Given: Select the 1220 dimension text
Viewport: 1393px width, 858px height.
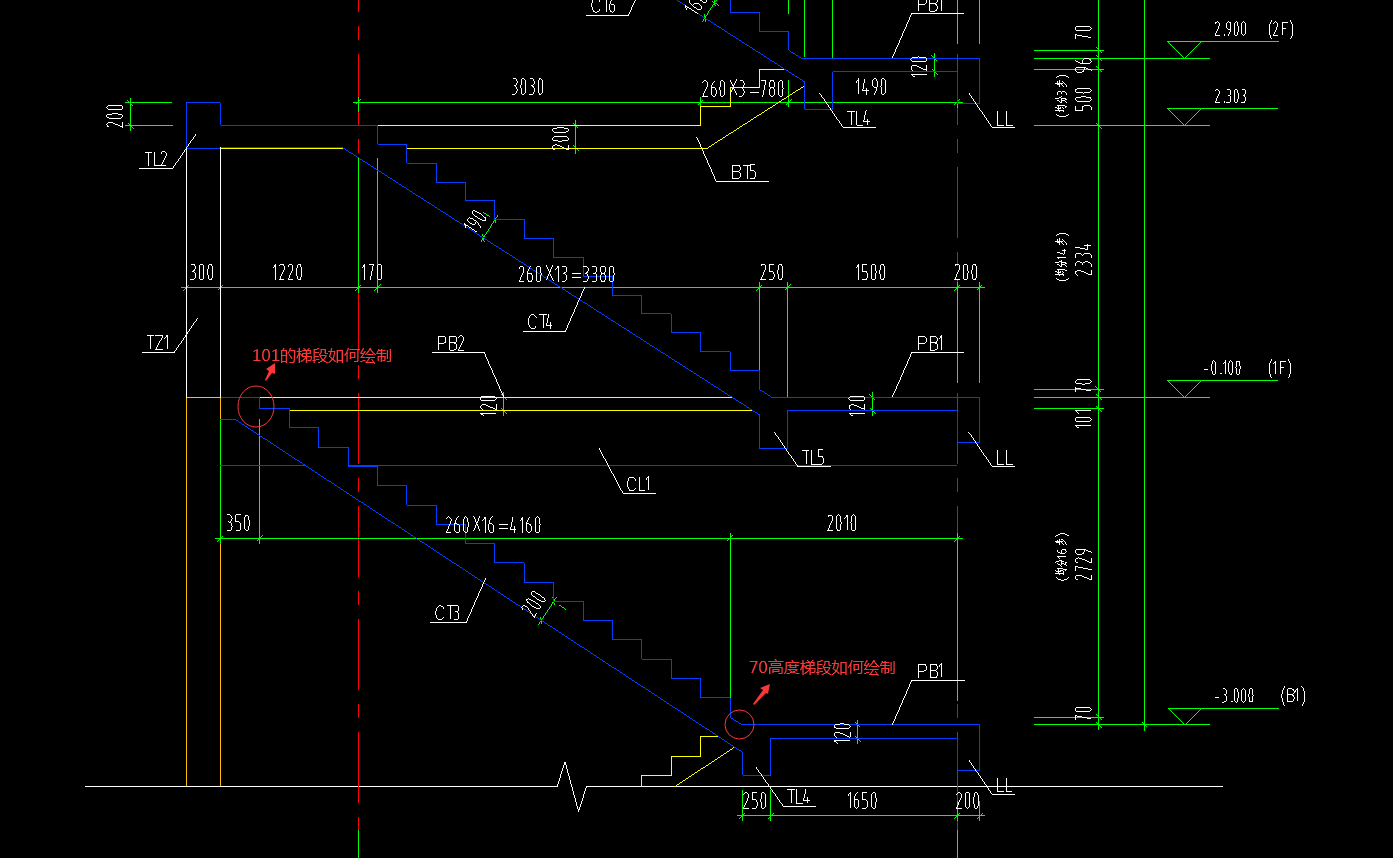Looking at the screenshot, I should (x=287, y=272).
